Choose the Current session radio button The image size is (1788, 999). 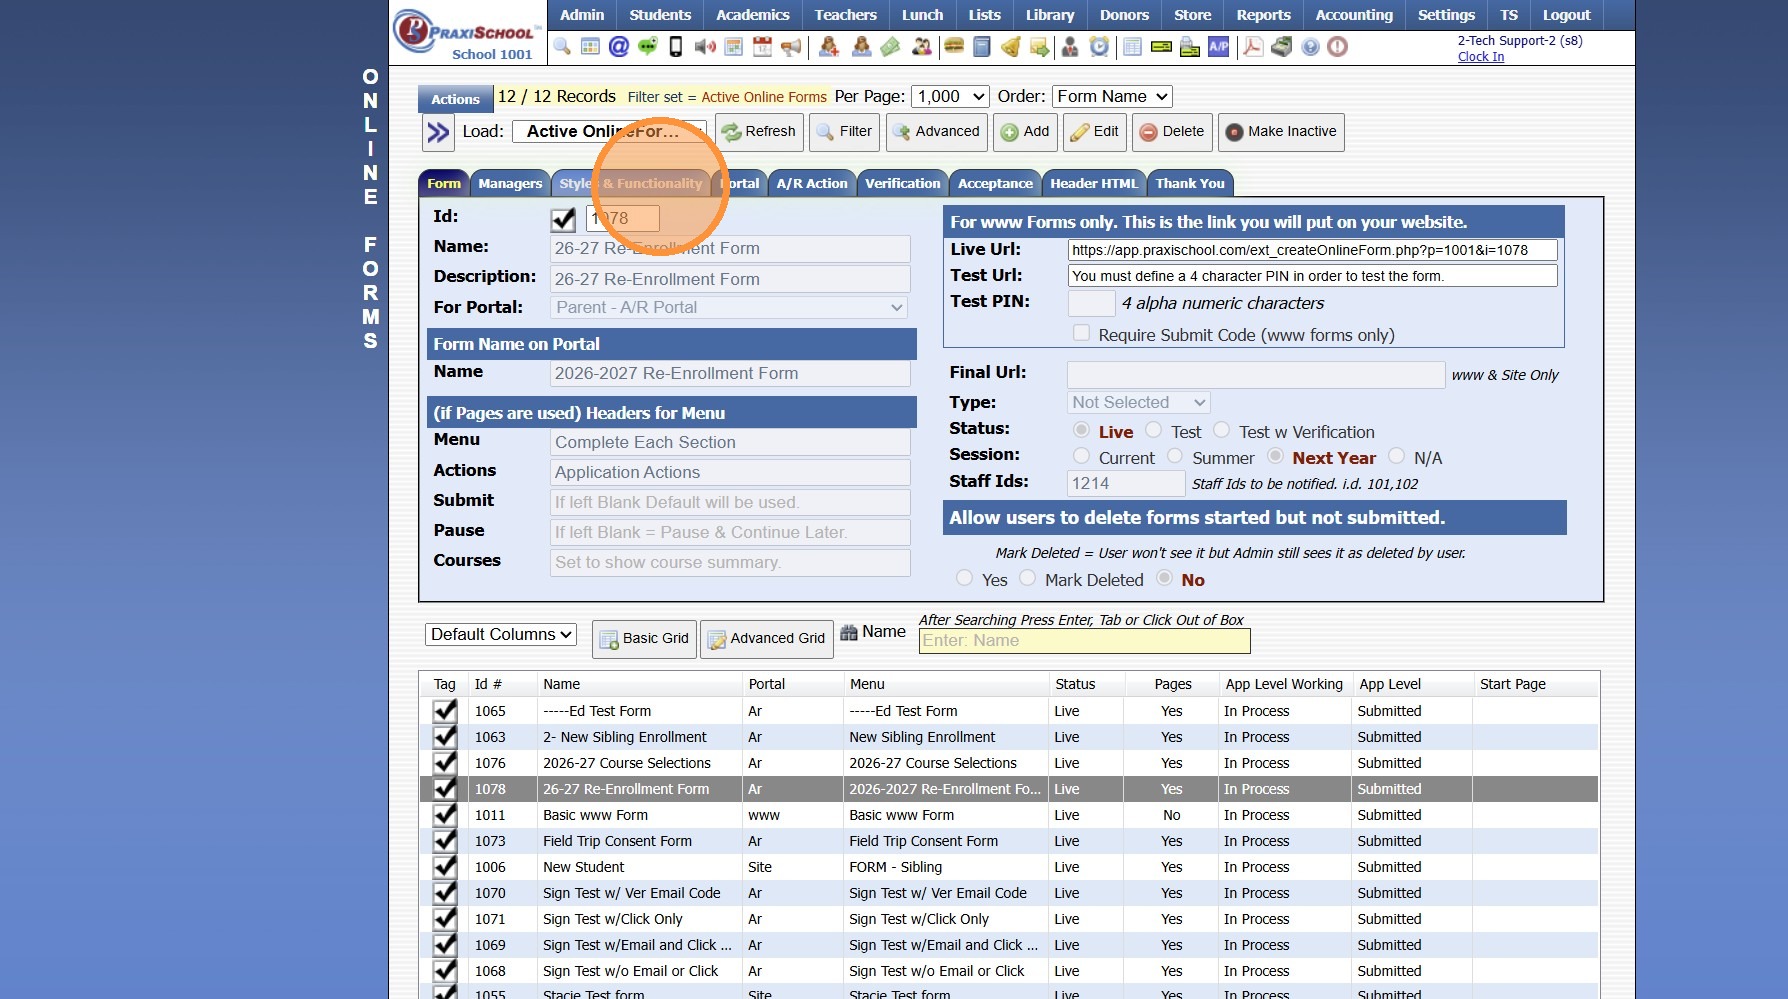coord(1082,456)
